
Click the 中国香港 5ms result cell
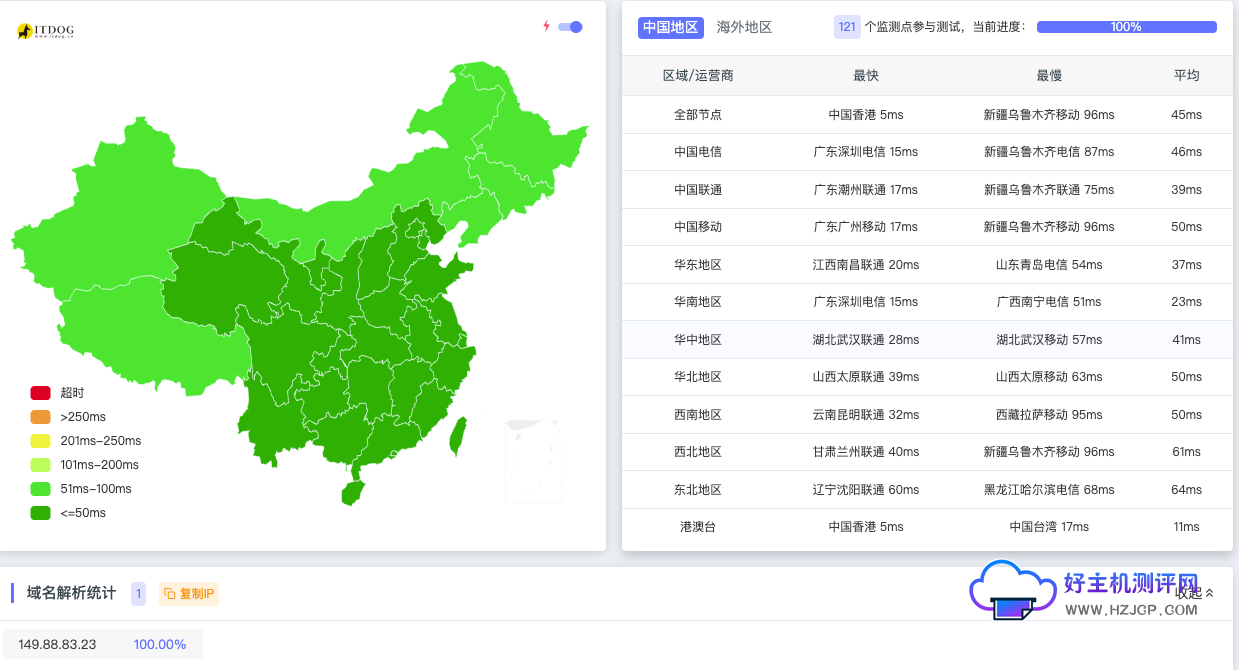[x=866, y=114]
